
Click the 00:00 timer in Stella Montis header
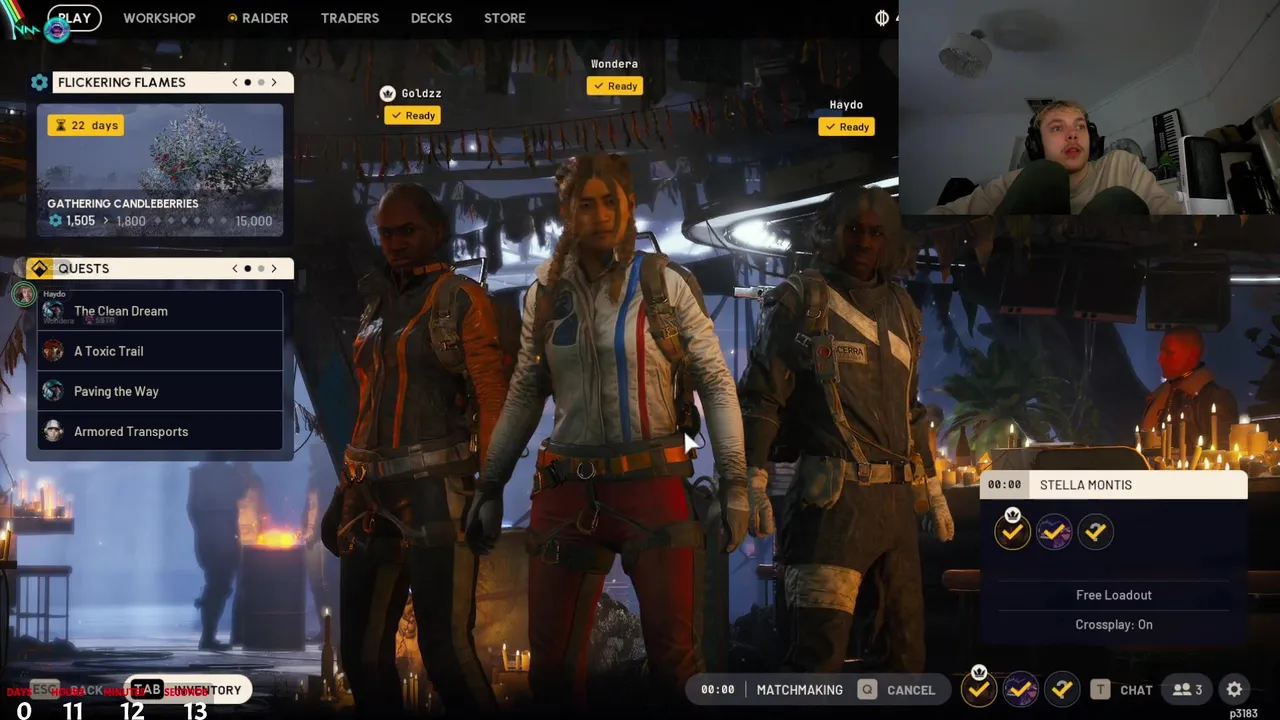tap(1004, 485)
